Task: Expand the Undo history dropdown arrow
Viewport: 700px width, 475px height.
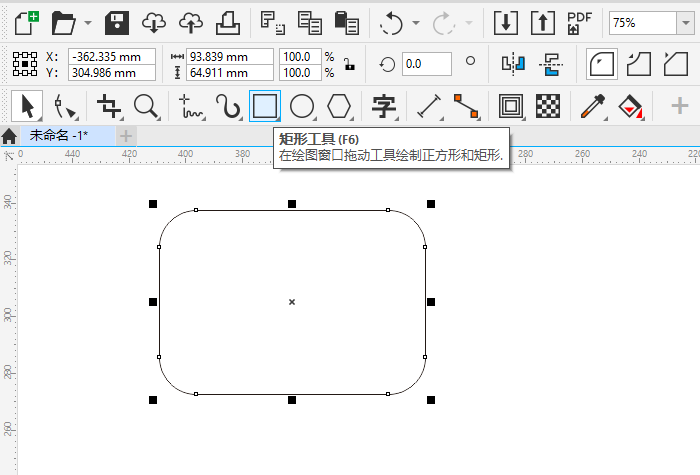Action: tap(413, 22)
